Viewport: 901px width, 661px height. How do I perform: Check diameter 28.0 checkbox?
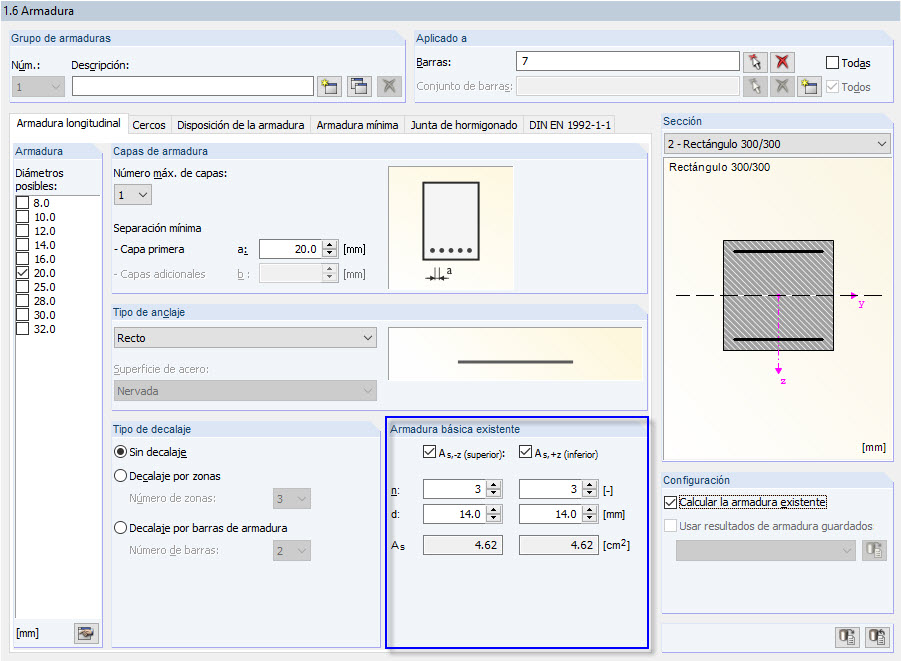click(x=22, y=301)
